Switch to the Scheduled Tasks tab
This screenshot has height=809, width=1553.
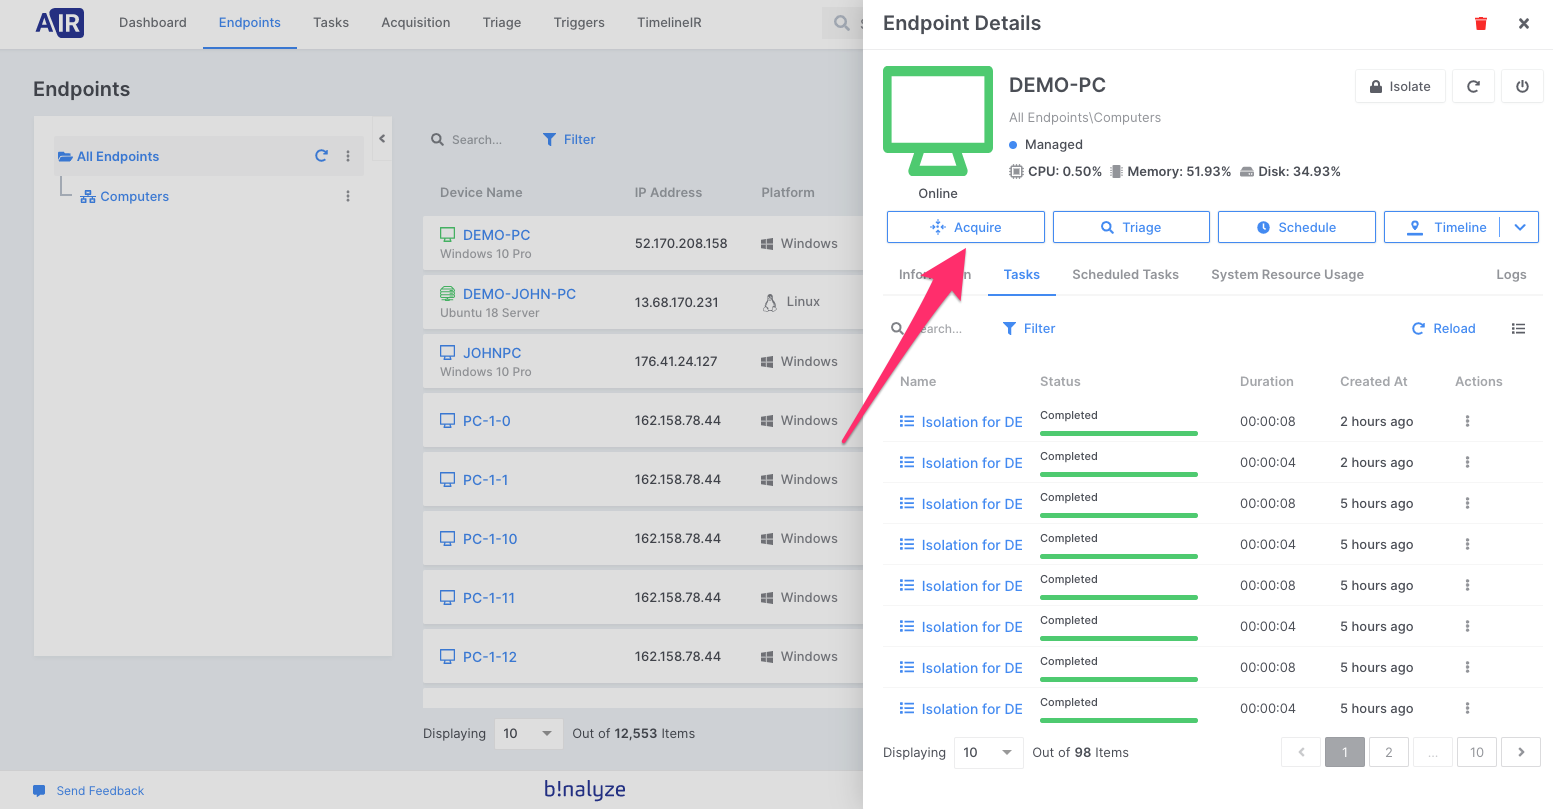[x=1125, y=274]
